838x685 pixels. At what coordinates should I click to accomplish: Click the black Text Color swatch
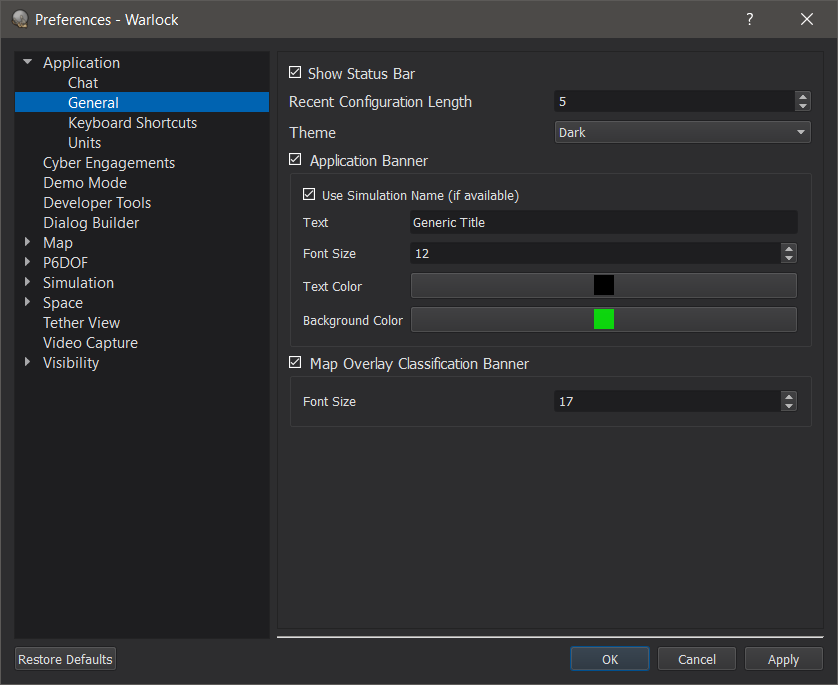(x=603, y=285)
